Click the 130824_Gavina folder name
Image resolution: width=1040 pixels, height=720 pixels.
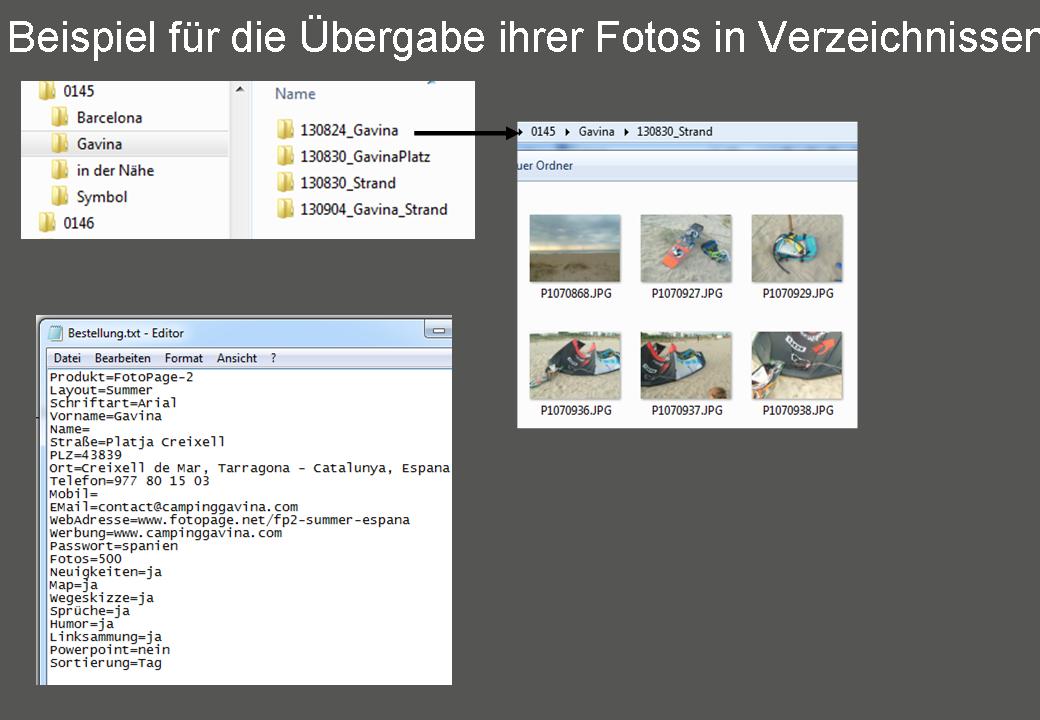pyautogui.click(x=350, y=130)
